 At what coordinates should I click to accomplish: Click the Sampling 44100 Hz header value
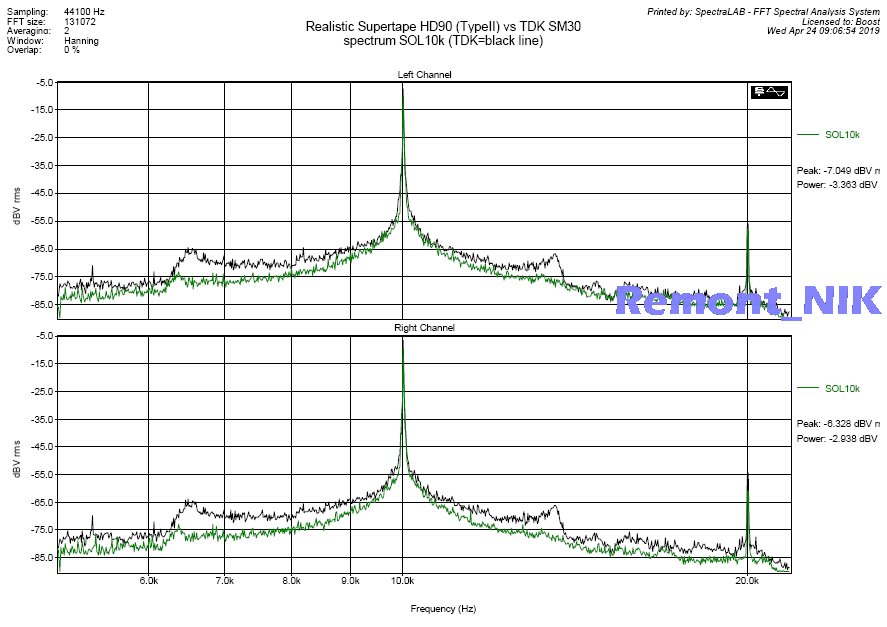pyautogui.click(x=84, y=11)
